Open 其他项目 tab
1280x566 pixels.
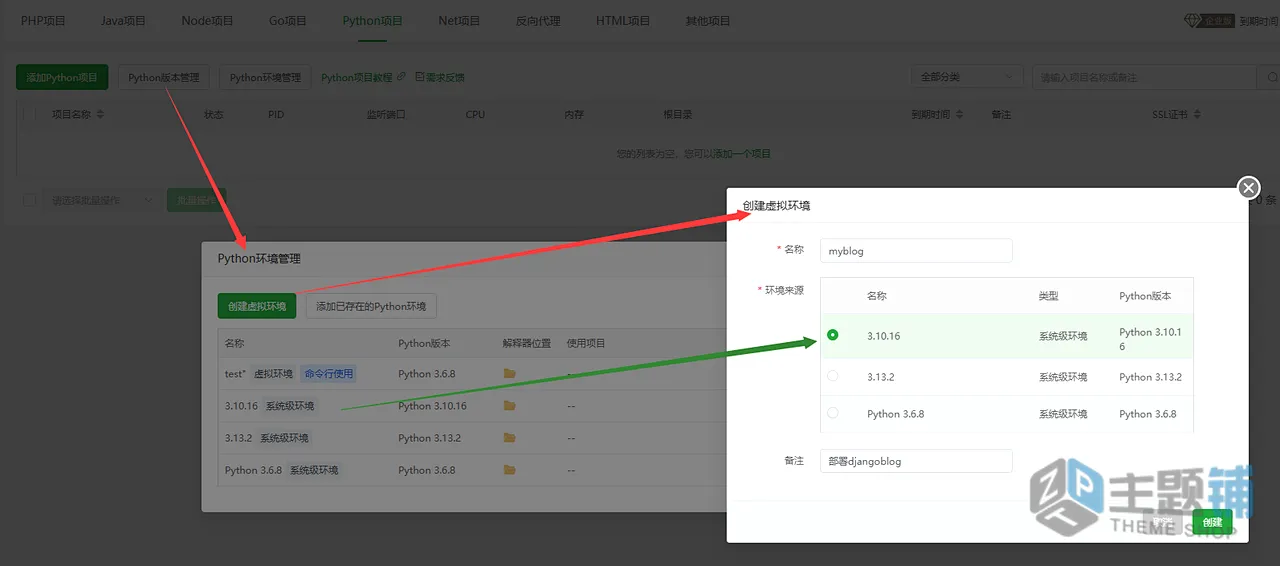tap(708, 21)
